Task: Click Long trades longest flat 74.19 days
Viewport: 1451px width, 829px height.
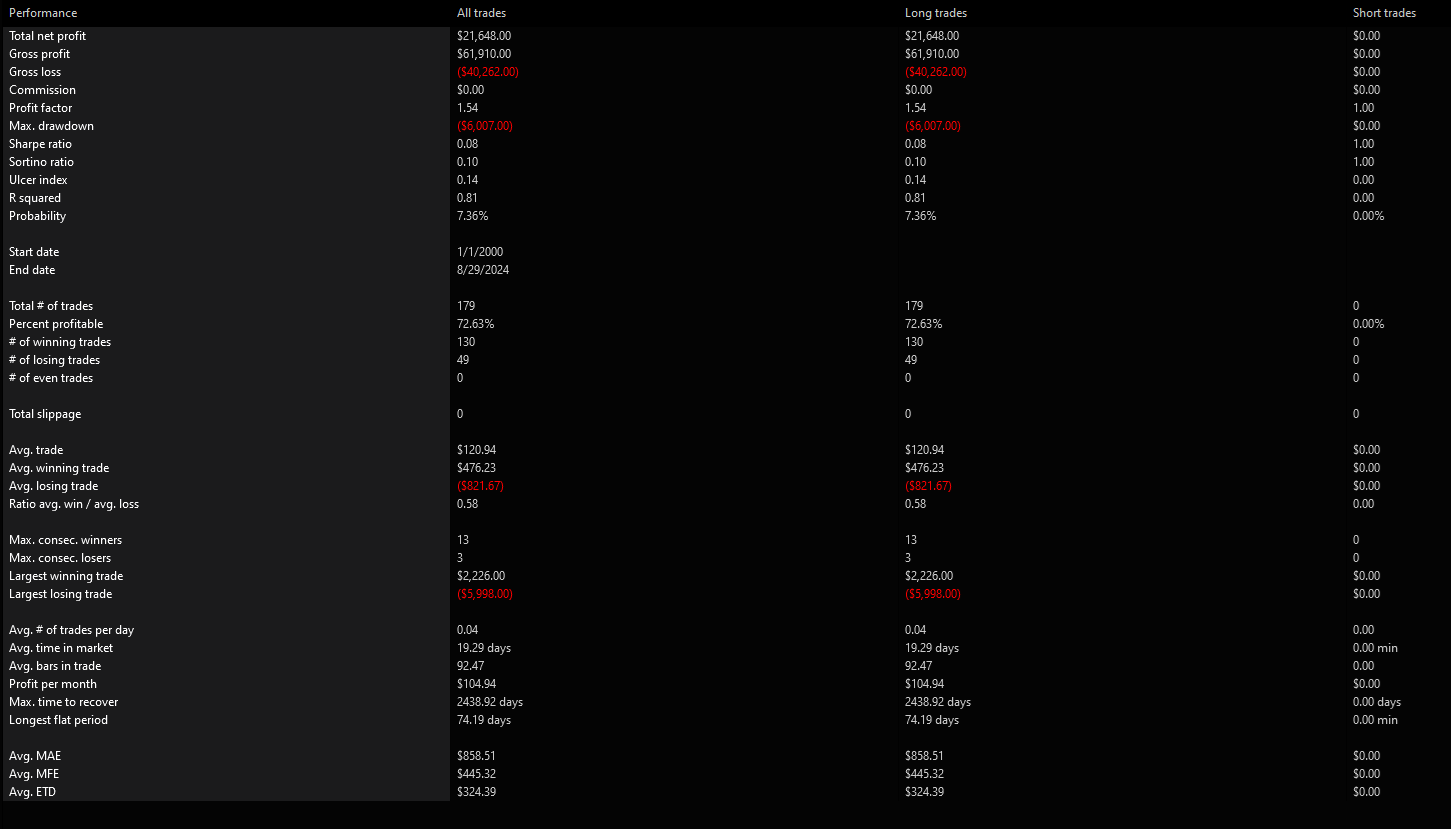Action: (x=932, y=720)
